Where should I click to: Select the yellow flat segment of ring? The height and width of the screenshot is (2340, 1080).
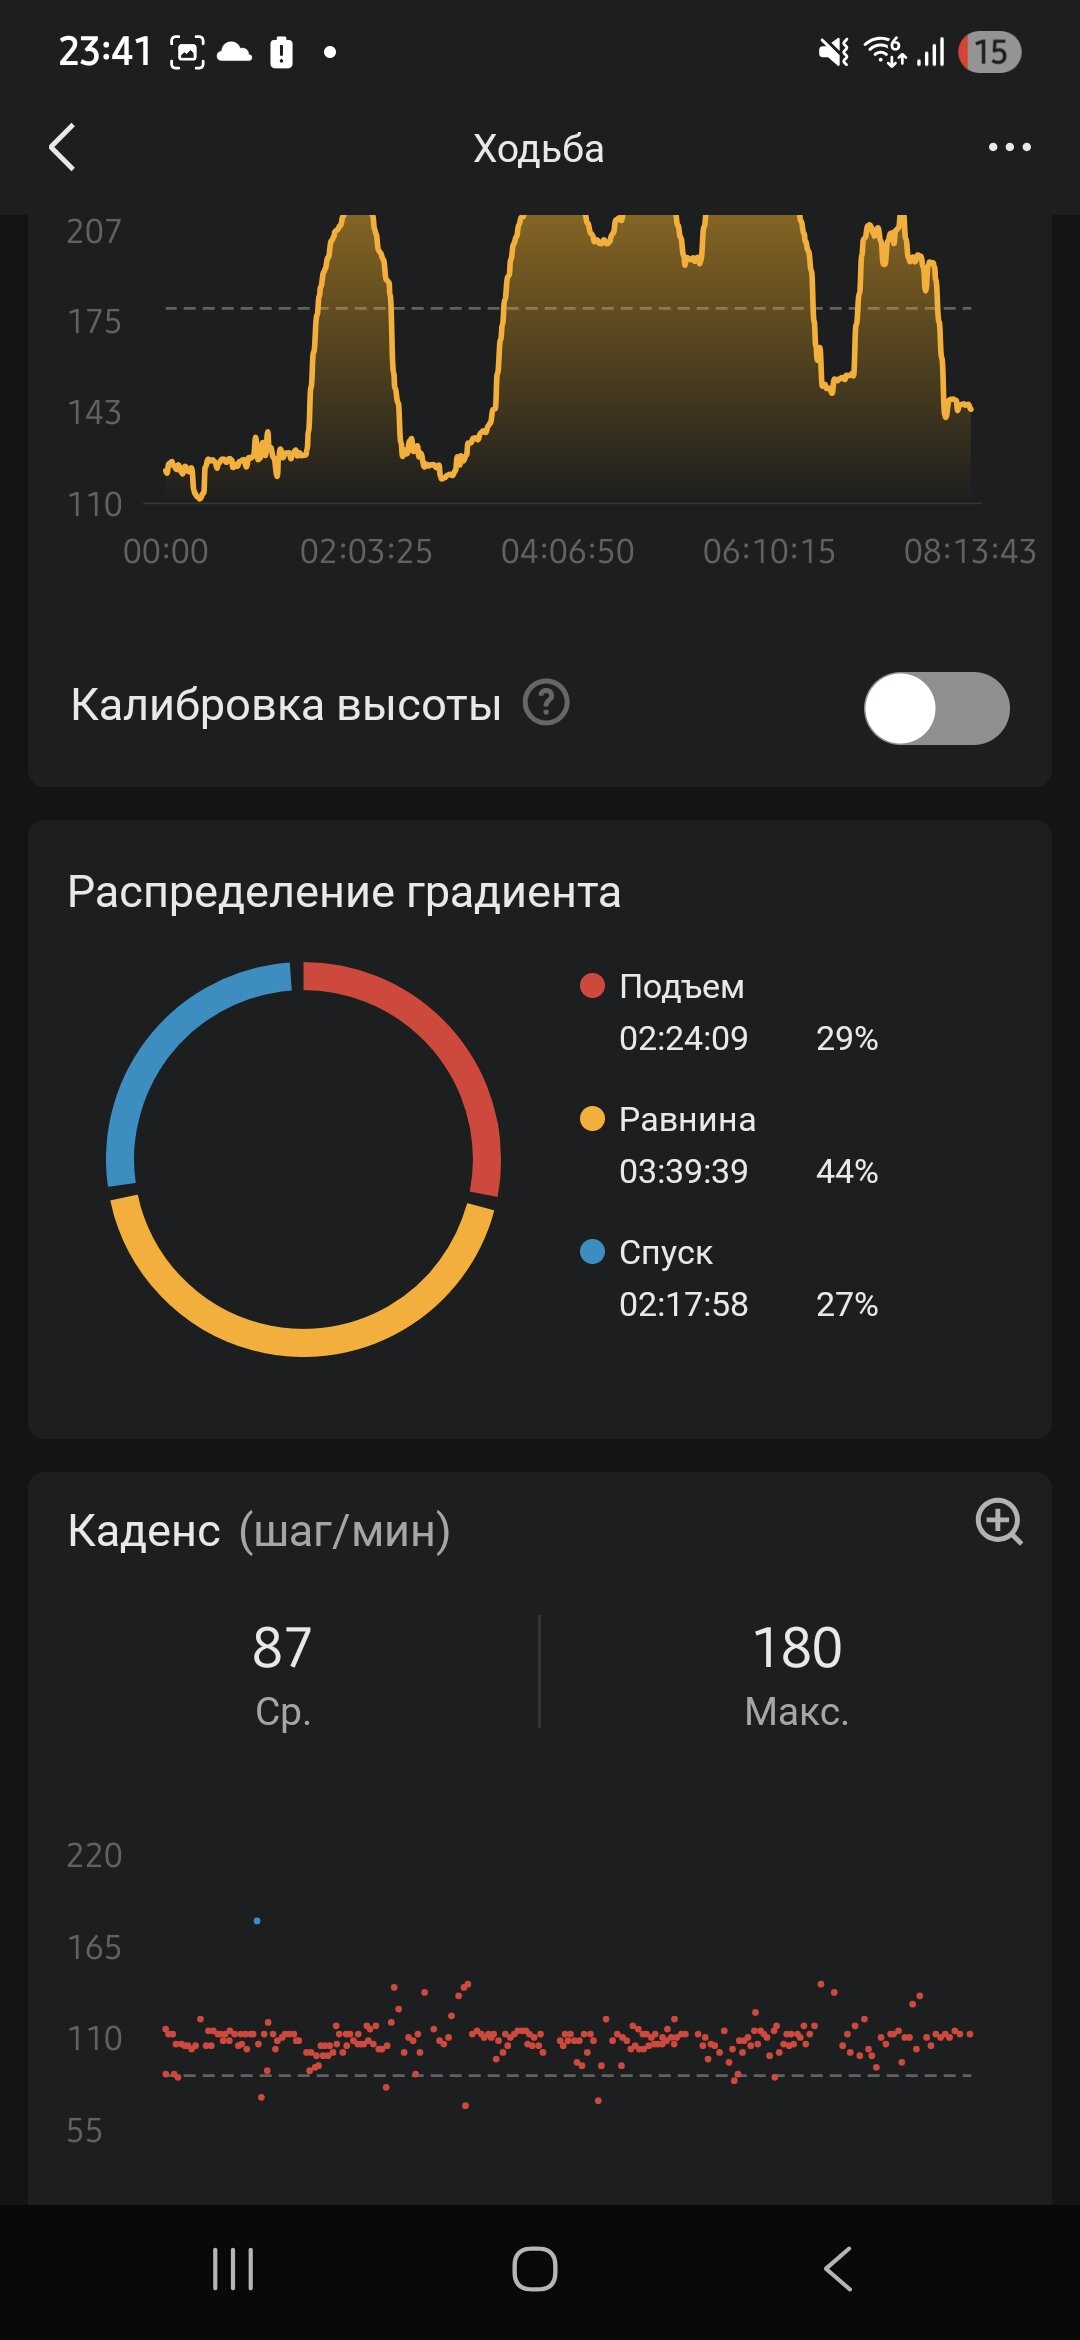pyautogui.click(x=300, y=1340)
